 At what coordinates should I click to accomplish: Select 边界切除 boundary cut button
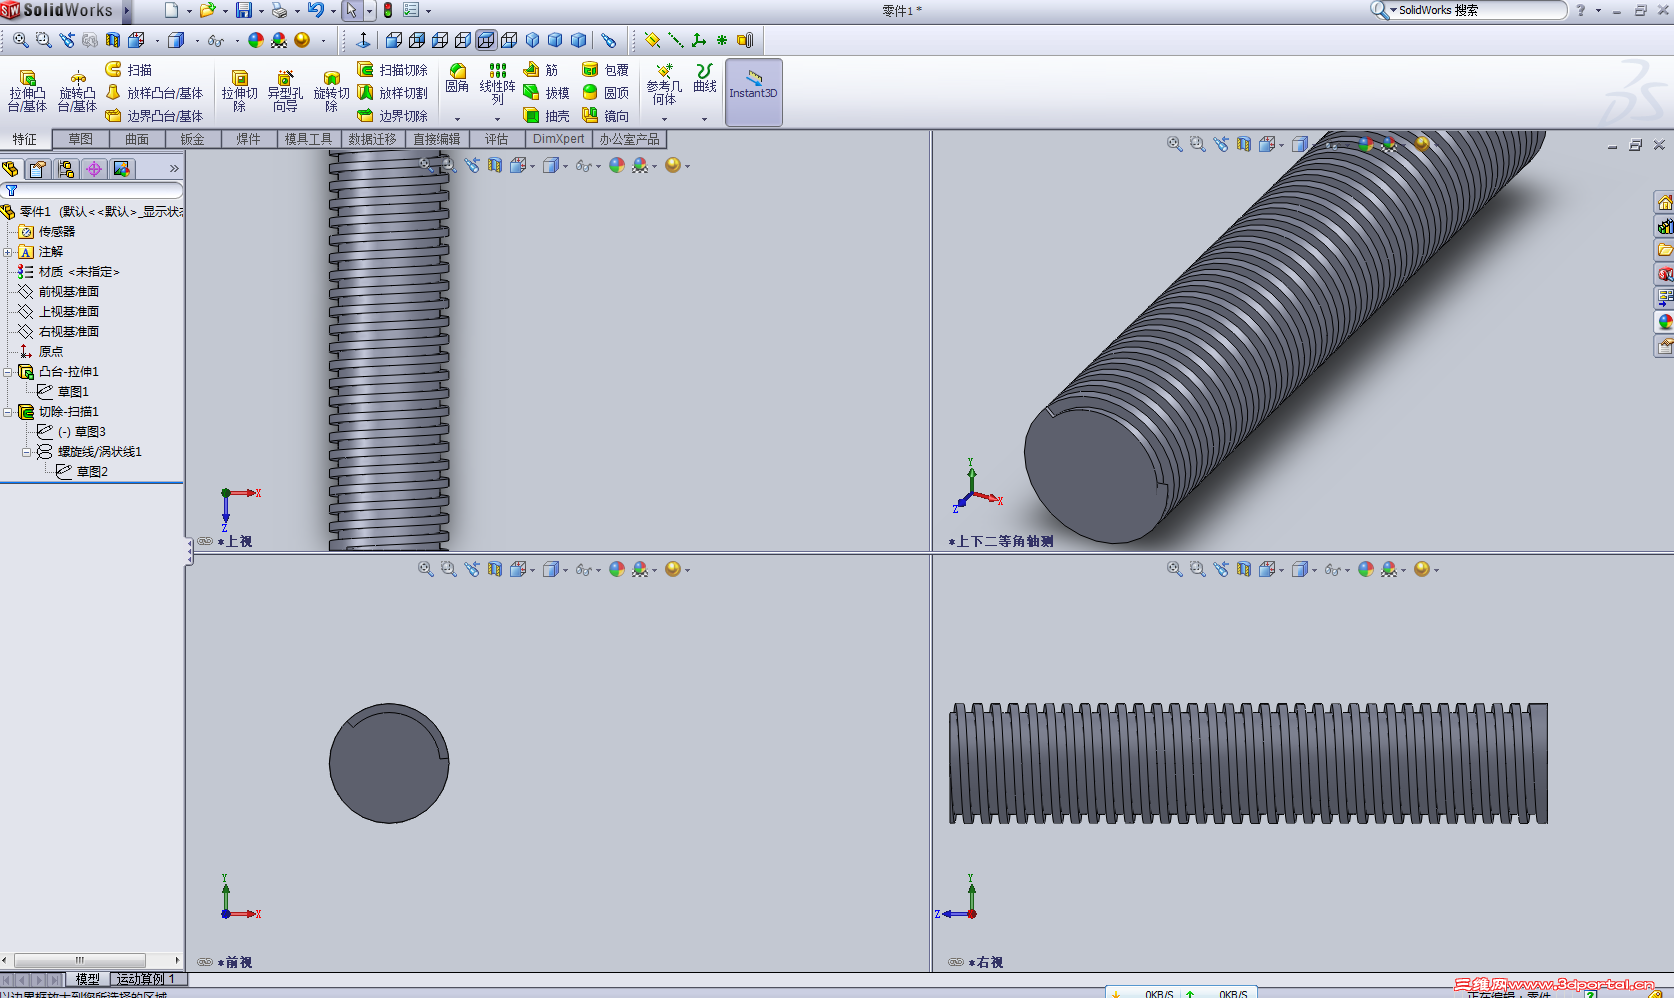click(x=392, y=116)
